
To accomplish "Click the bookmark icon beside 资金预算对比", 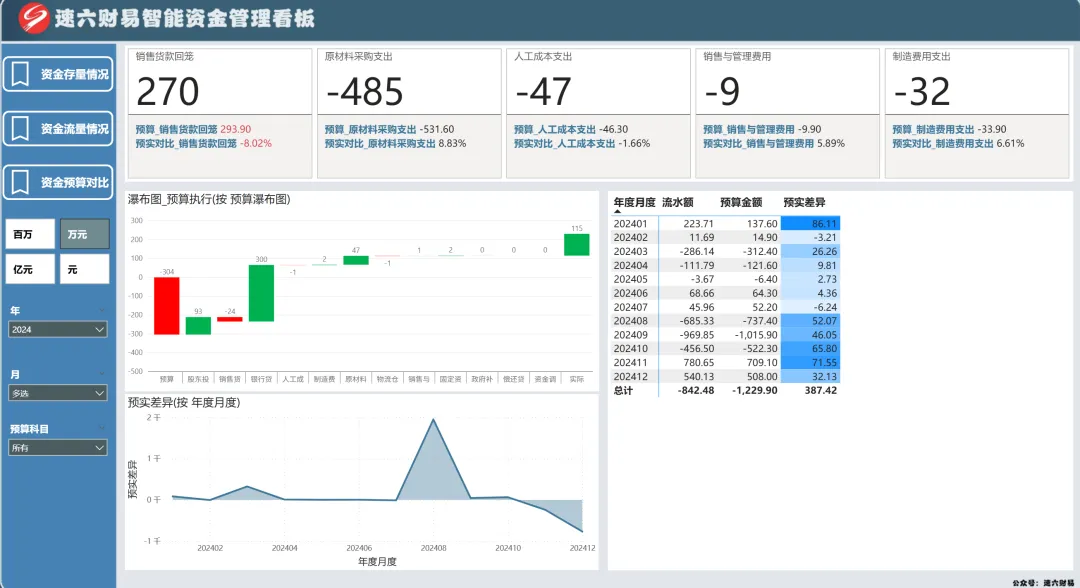I will point(19,183).
